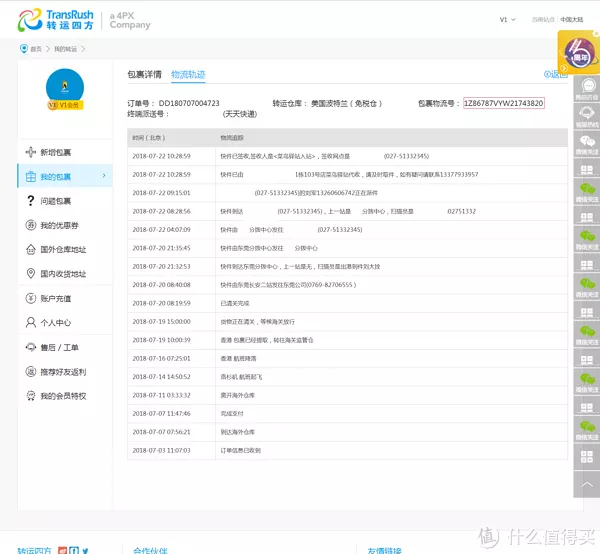The width and height of the screenshot is (600, 554).
Task: Click the arrow on the anniversary banner
Action: click(563, 68)
